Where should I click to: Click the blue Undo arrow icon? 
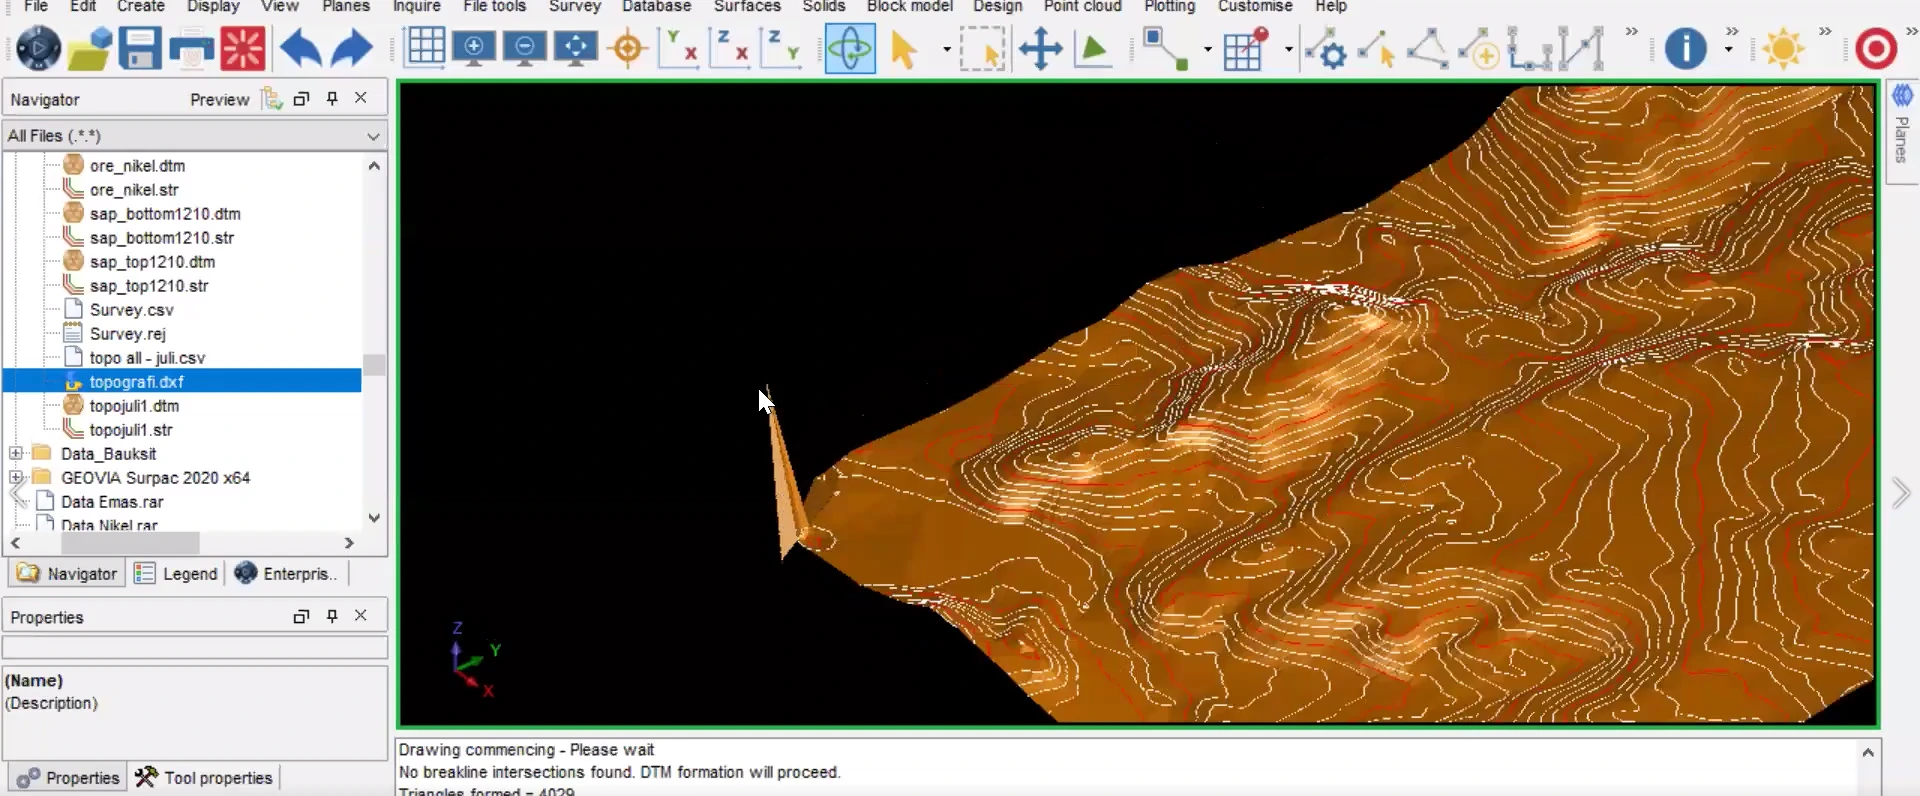299,48
